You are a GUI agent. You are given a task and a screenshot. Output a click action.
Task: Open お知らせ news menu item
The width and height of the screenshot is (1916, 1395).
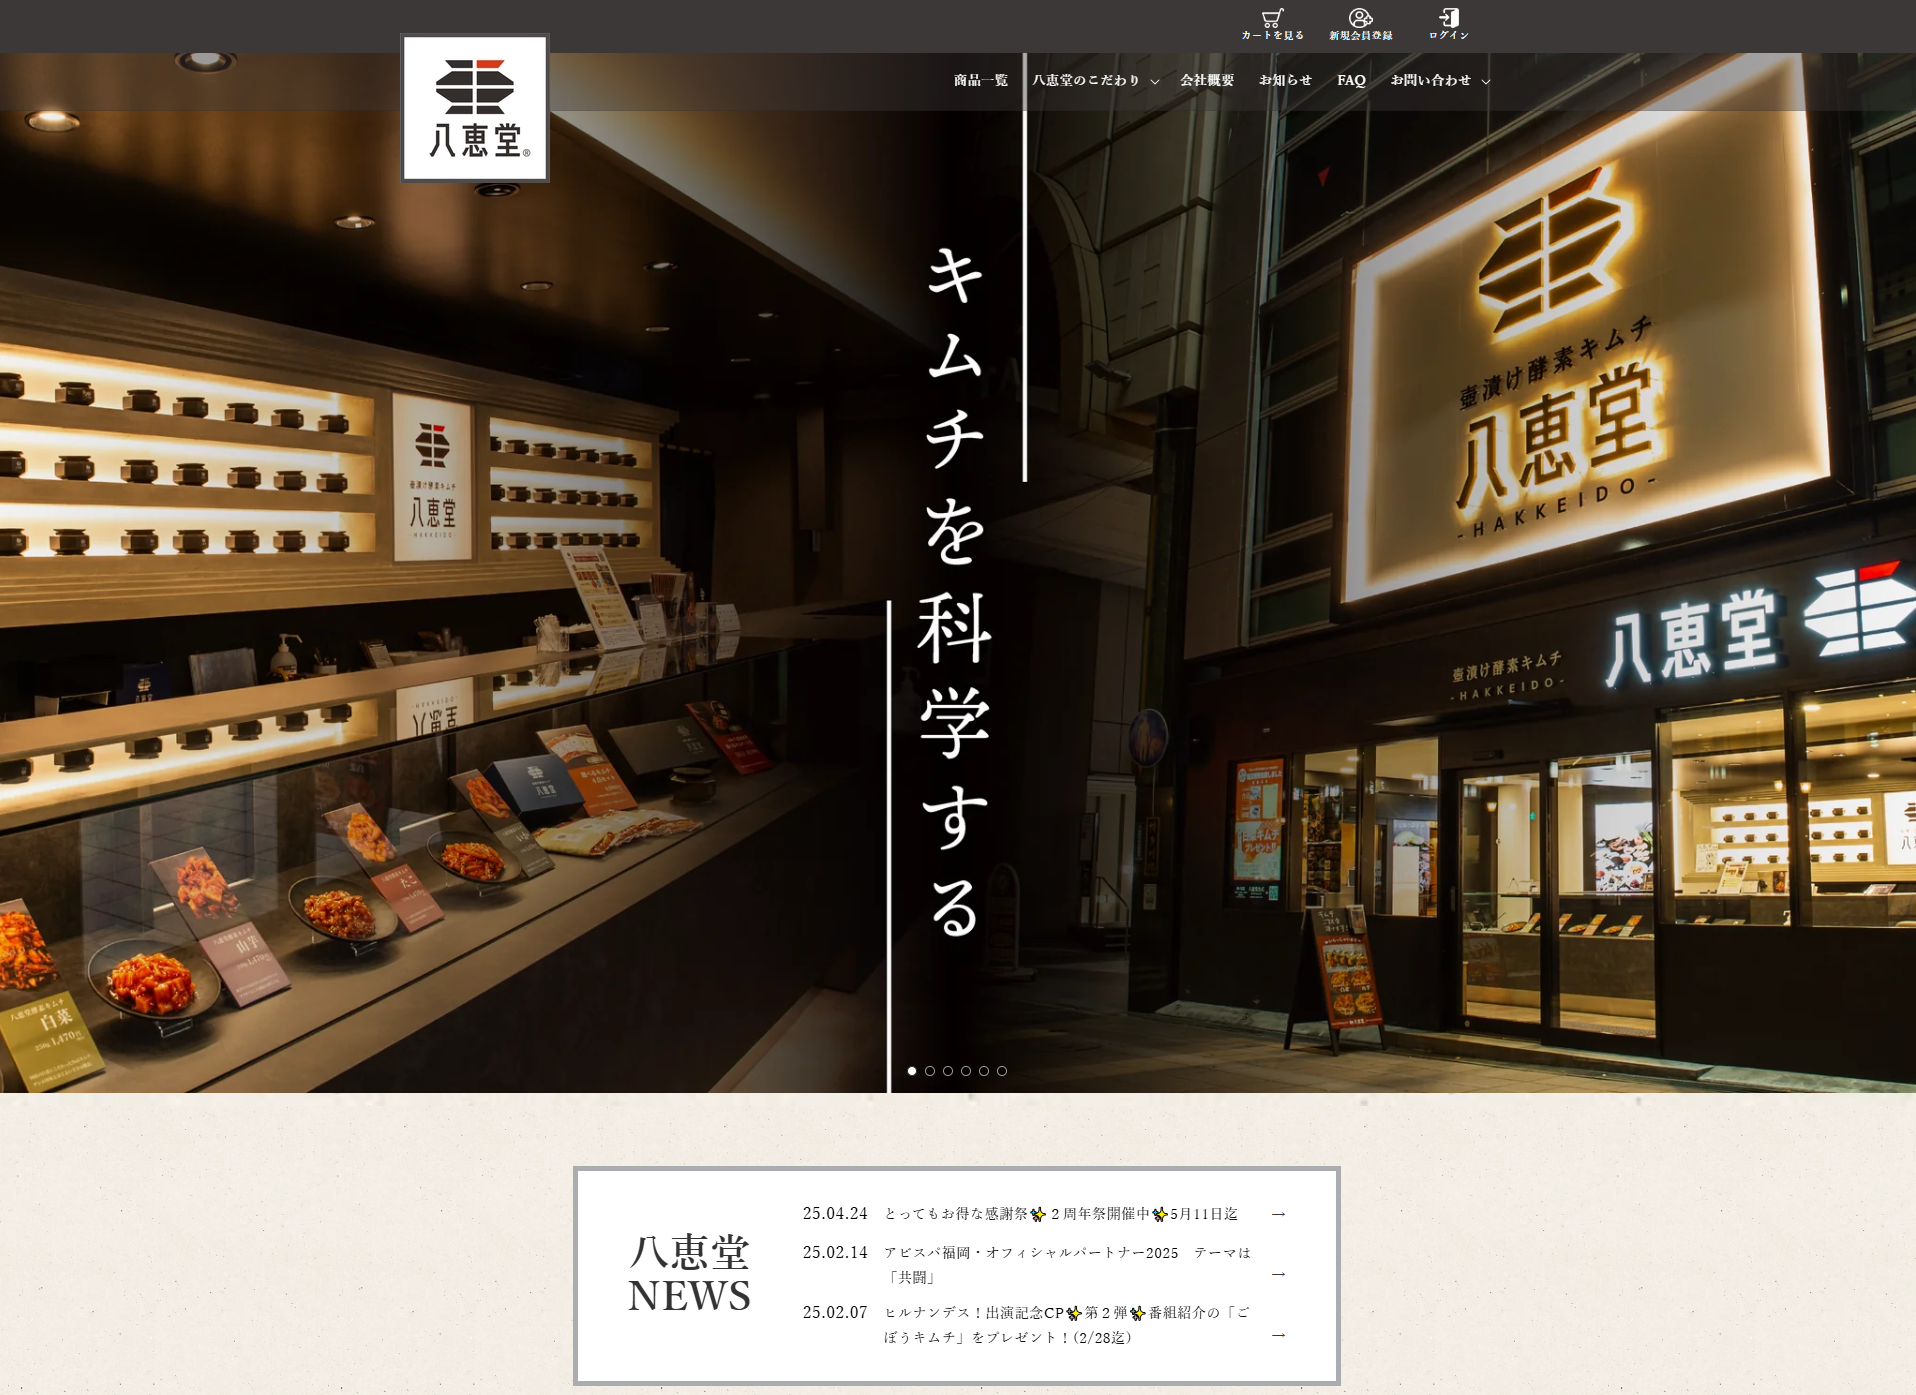[1285, 80]
